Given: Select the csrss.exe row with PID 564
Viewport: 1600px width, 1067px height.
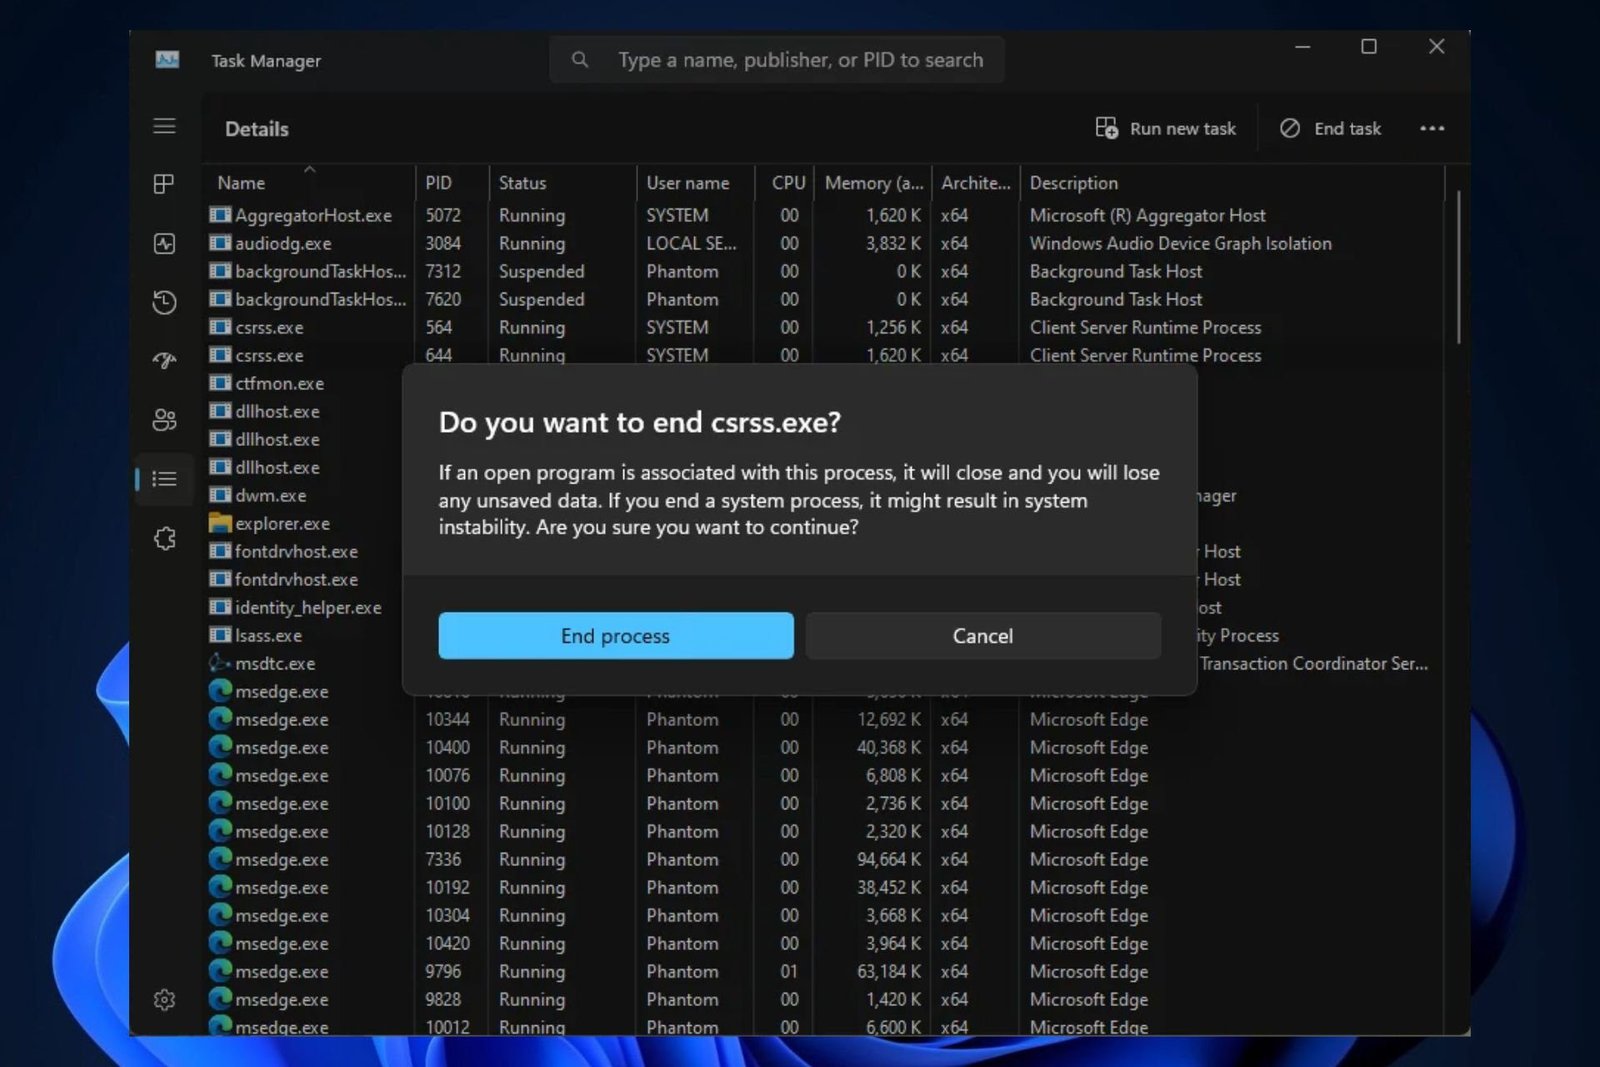Looking at the screenshot, I should click(x=824, y=327).
